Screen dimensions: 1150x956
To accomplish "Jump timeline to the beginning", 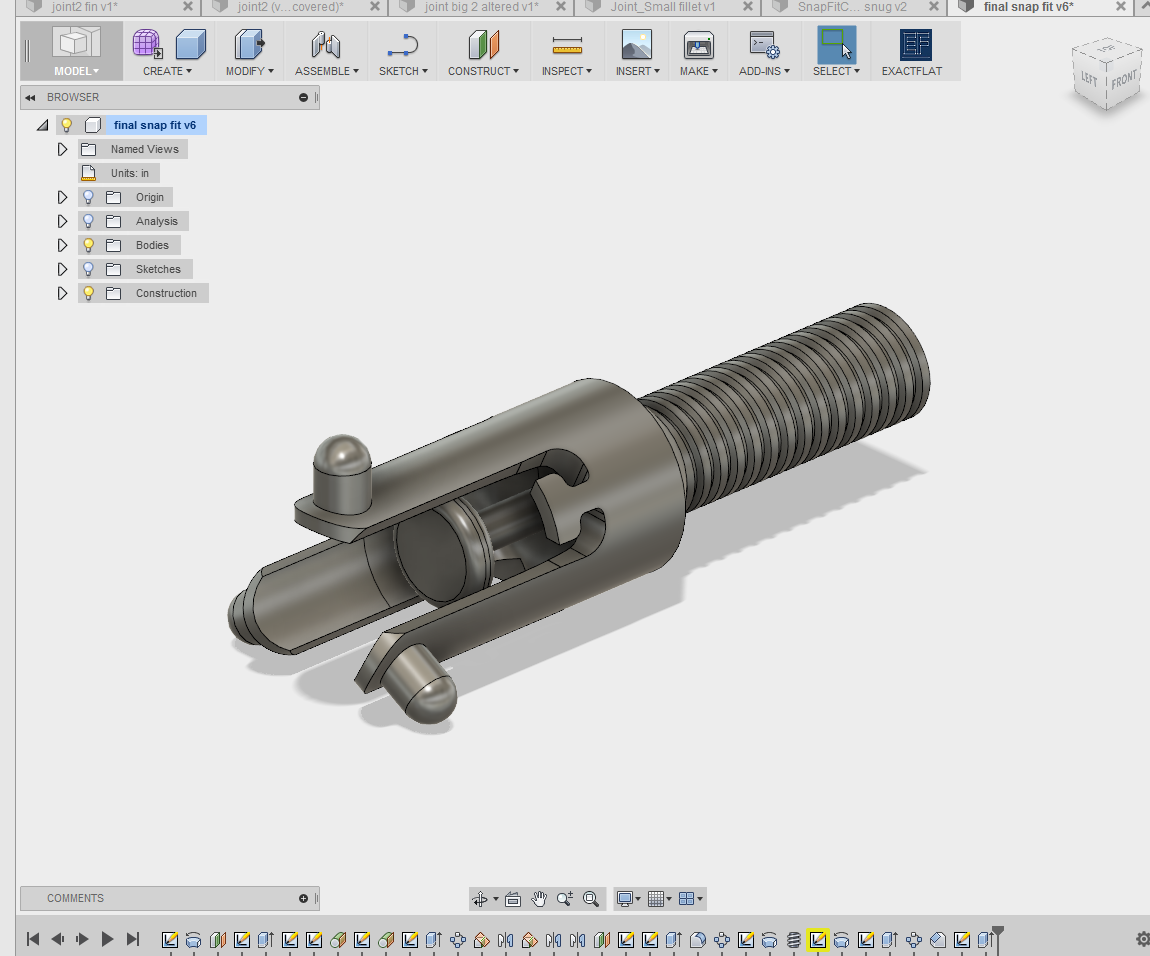I will click(32, 939).
